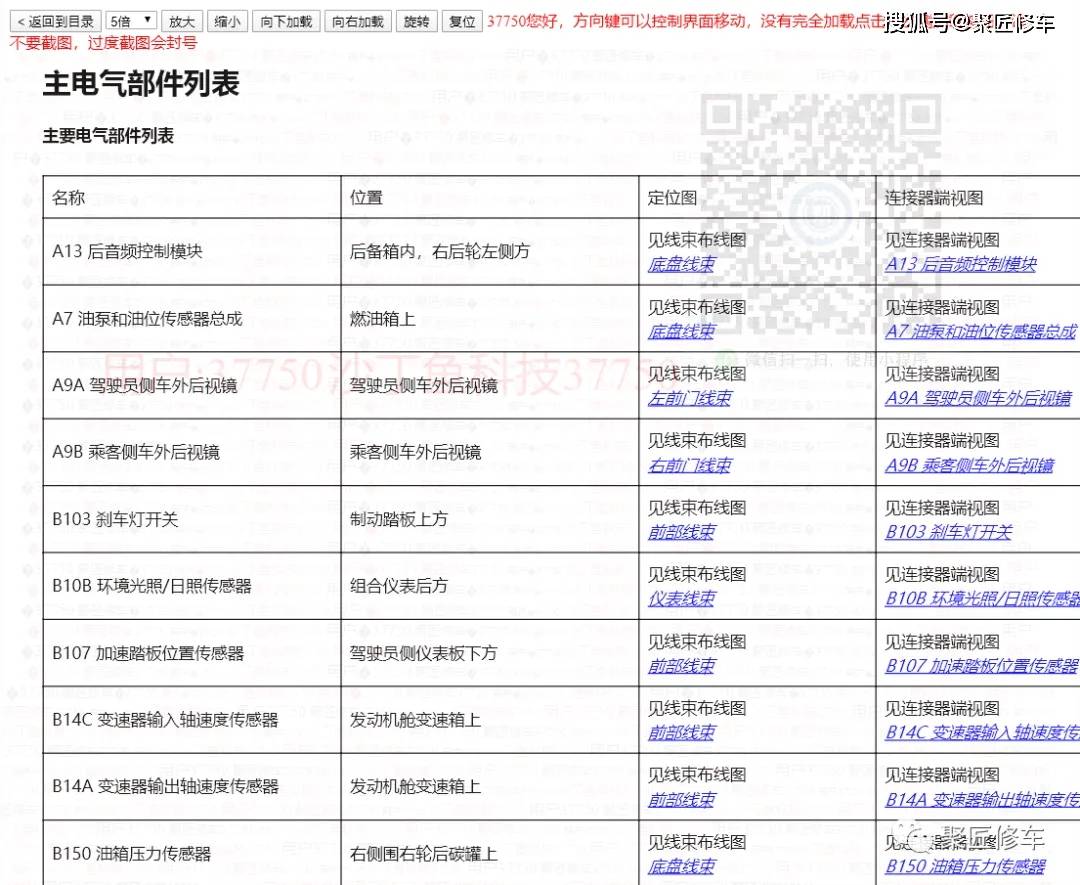Open A9A 驾驶员侧车外后视镜 connector link
The width and height of the screenshot is (1080, 885).
[977, 399]
